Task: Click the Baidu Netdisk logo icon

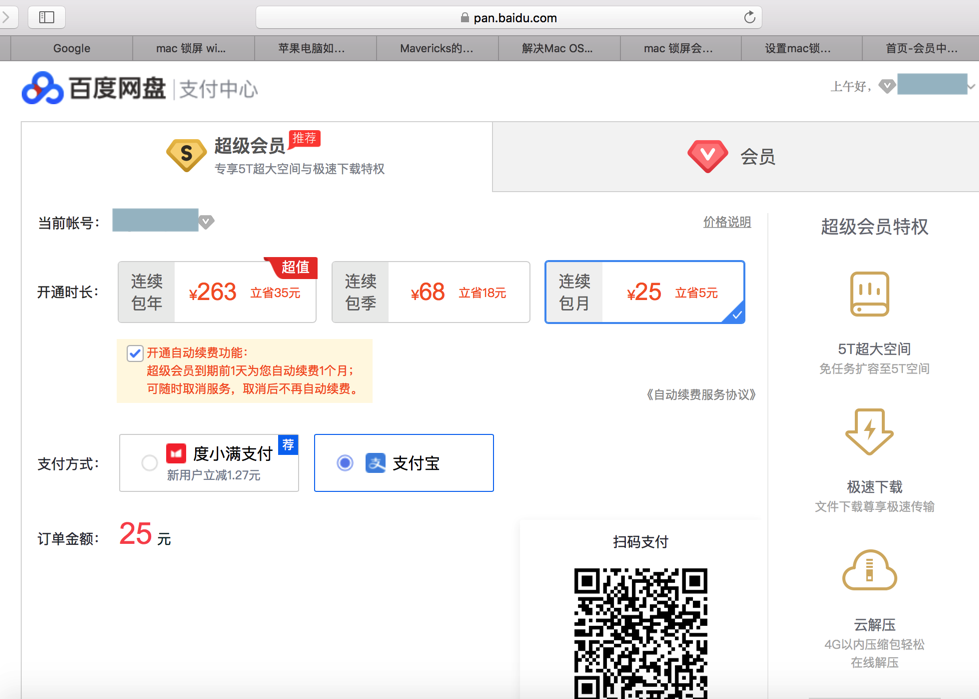Action: pyautogui.click(x=42, y=88)
